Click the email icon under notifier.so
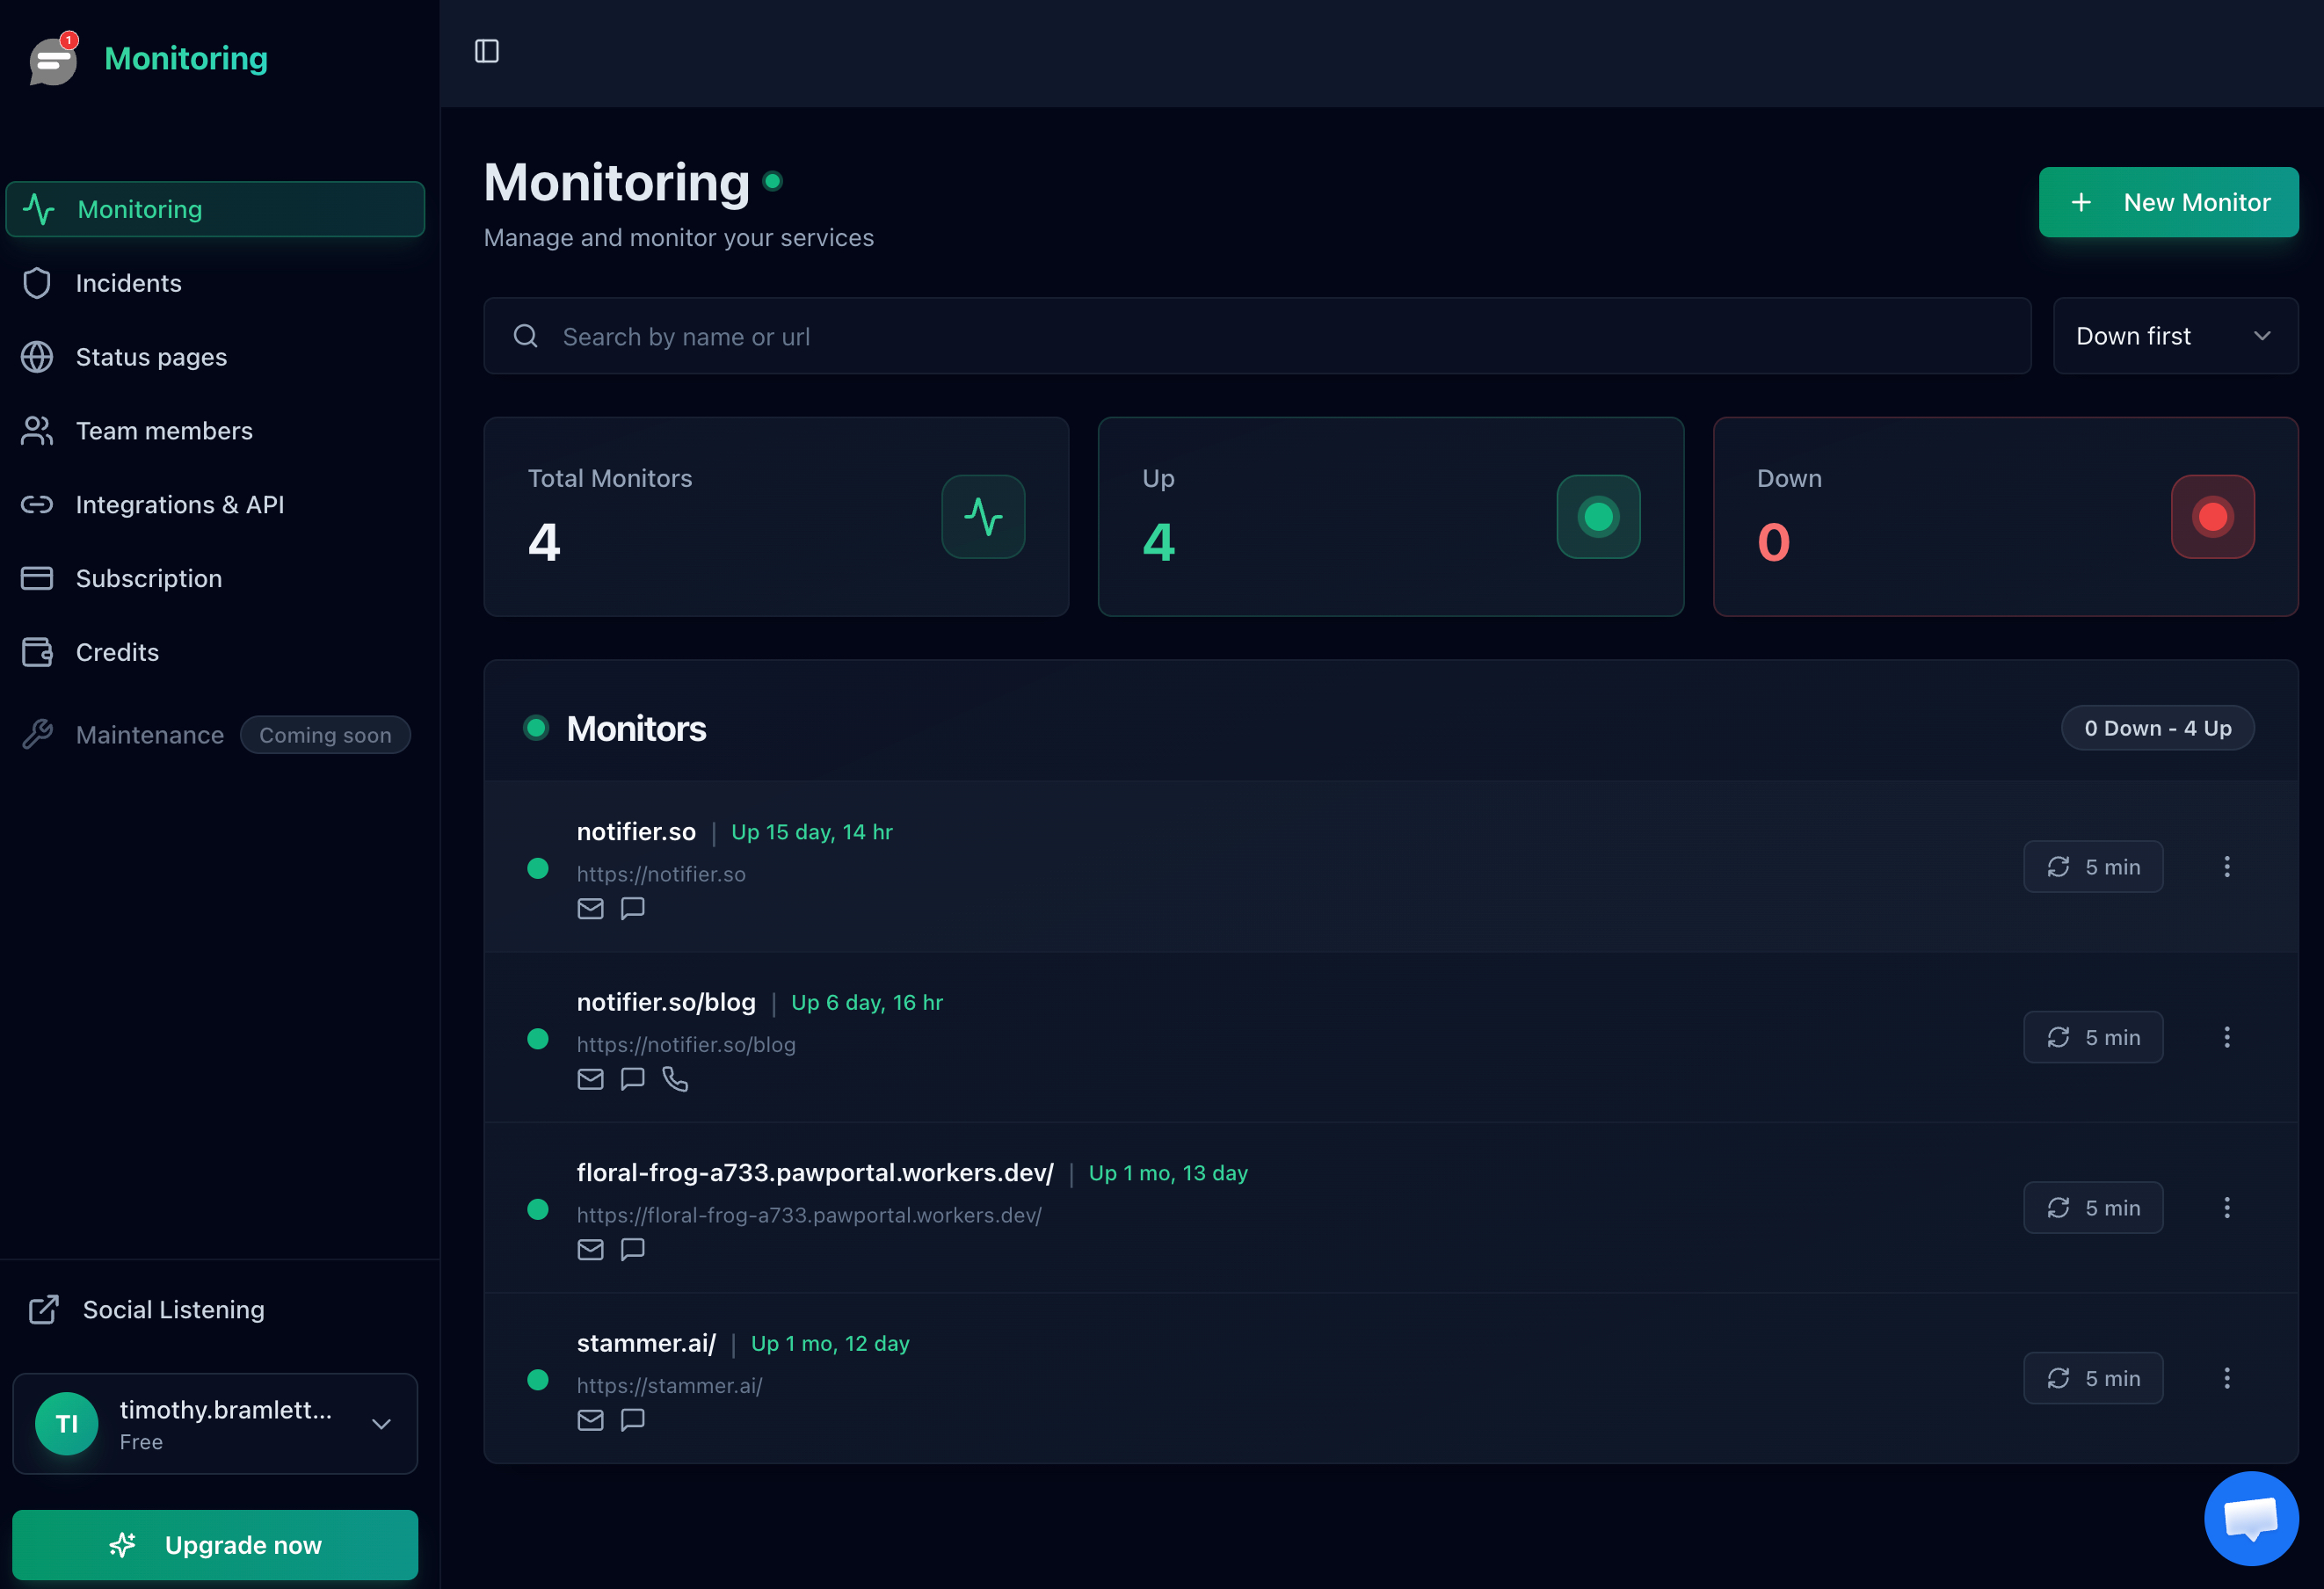Image resolution: width=2324 pixels, height=1589 pixels. [x=590, y=908]
